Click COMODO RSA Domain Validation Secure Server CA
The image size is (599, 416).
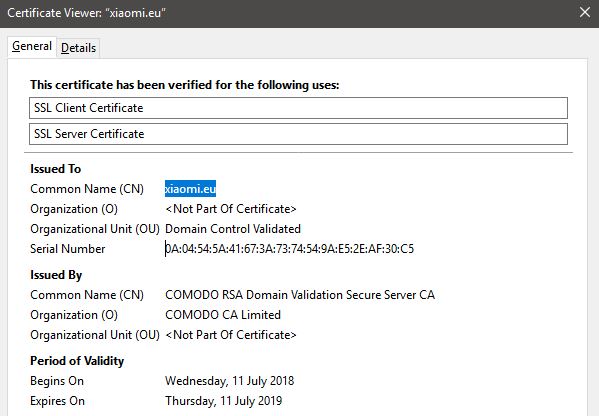[300, 295]
